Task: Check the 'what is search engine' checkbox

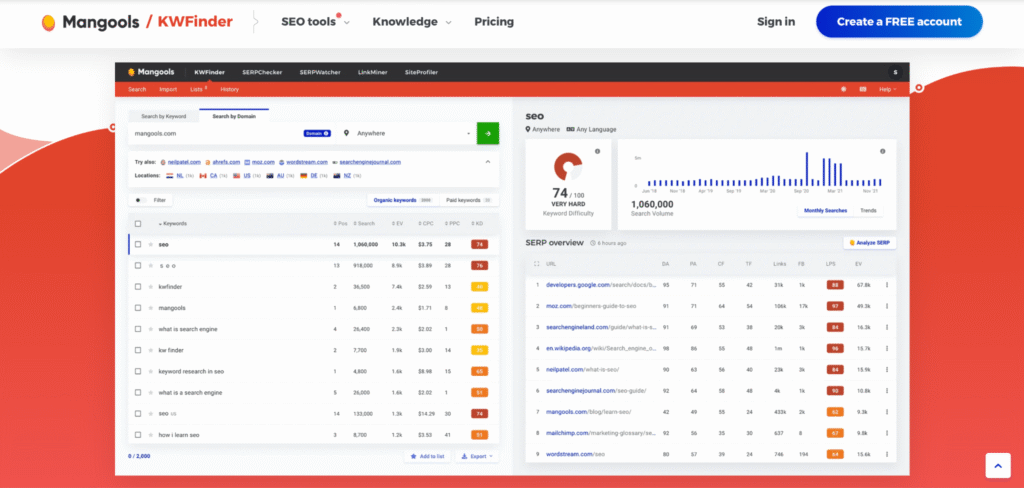Action: [x=138, y=329]
